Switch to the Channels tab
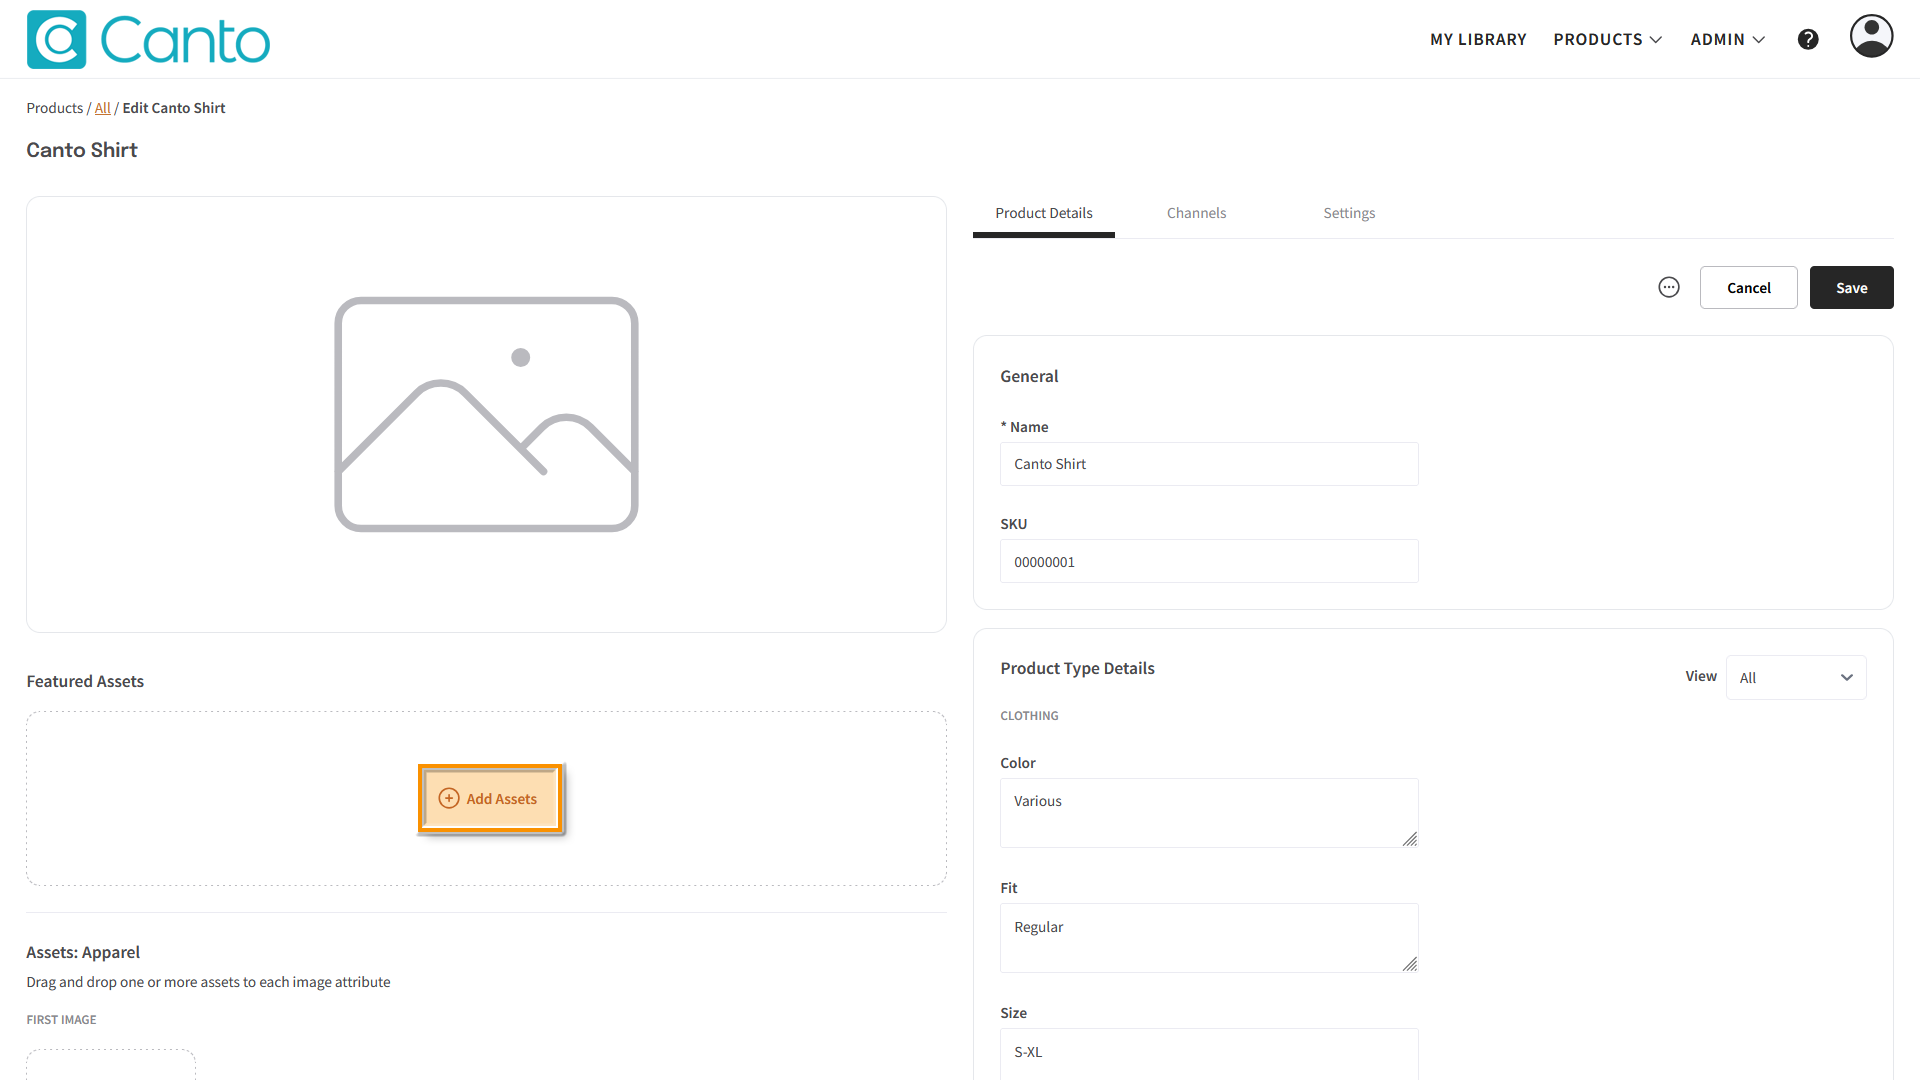The height and width of the screenshot is (1080, 1920). click(x=1196, y=213)
